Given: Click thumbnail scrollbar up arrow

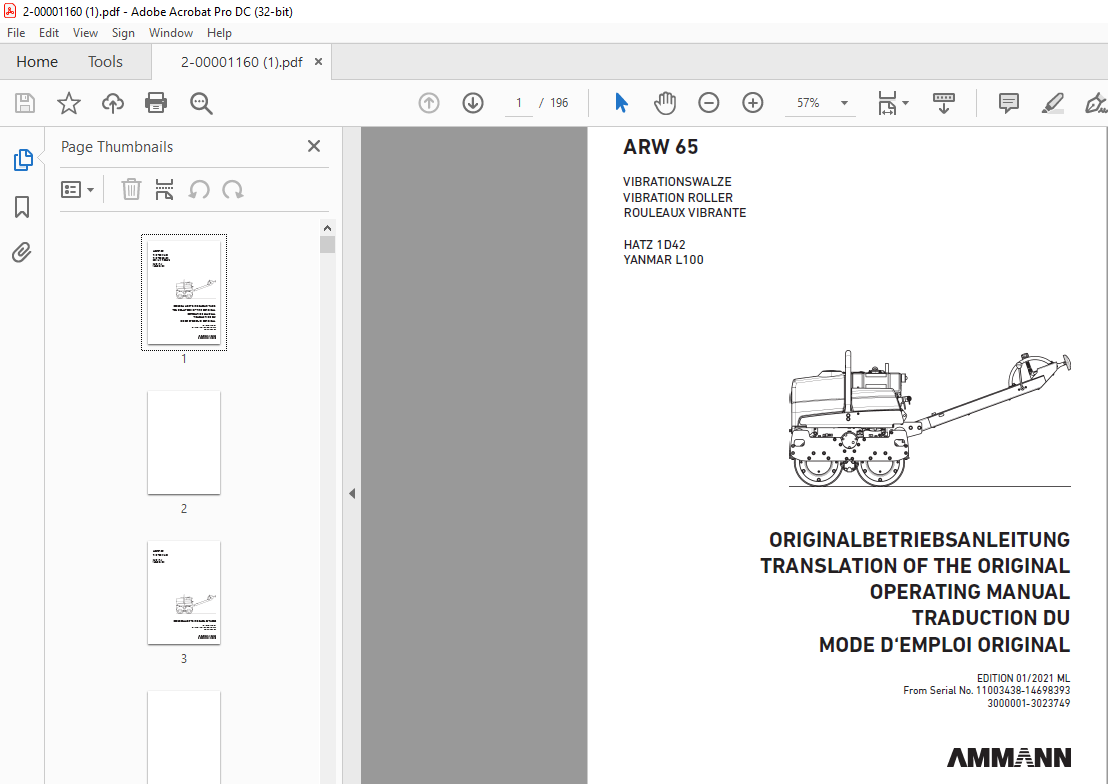Looking at the screenshot, I should pyautogui.click(x=327, y=228).
